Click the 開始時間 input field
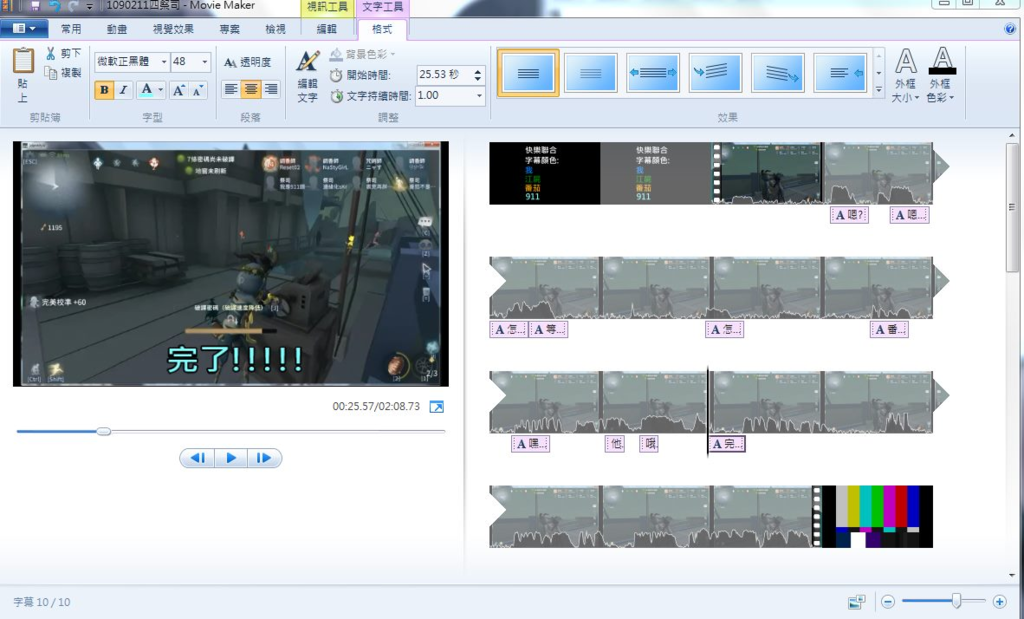 444,75
